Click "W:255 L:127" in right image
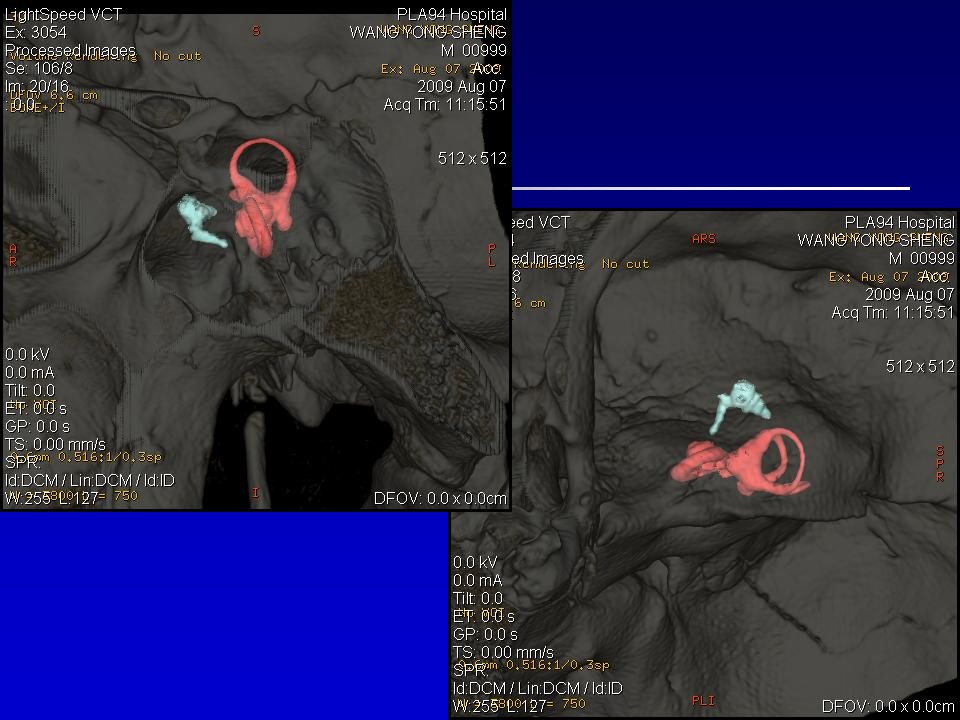 500,706
